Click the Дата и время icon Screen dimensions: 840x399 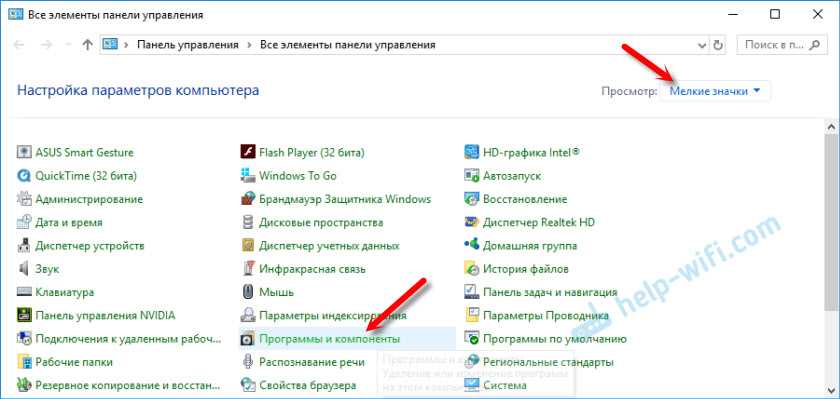tap(24, 222)
